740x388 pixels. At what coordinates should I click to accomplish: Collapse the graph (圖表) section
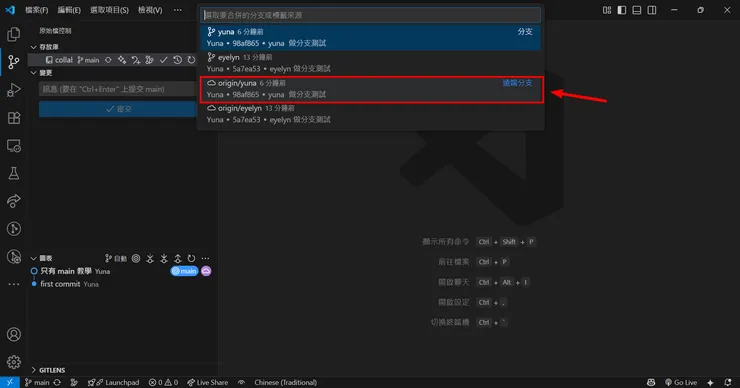pos(34,258)
